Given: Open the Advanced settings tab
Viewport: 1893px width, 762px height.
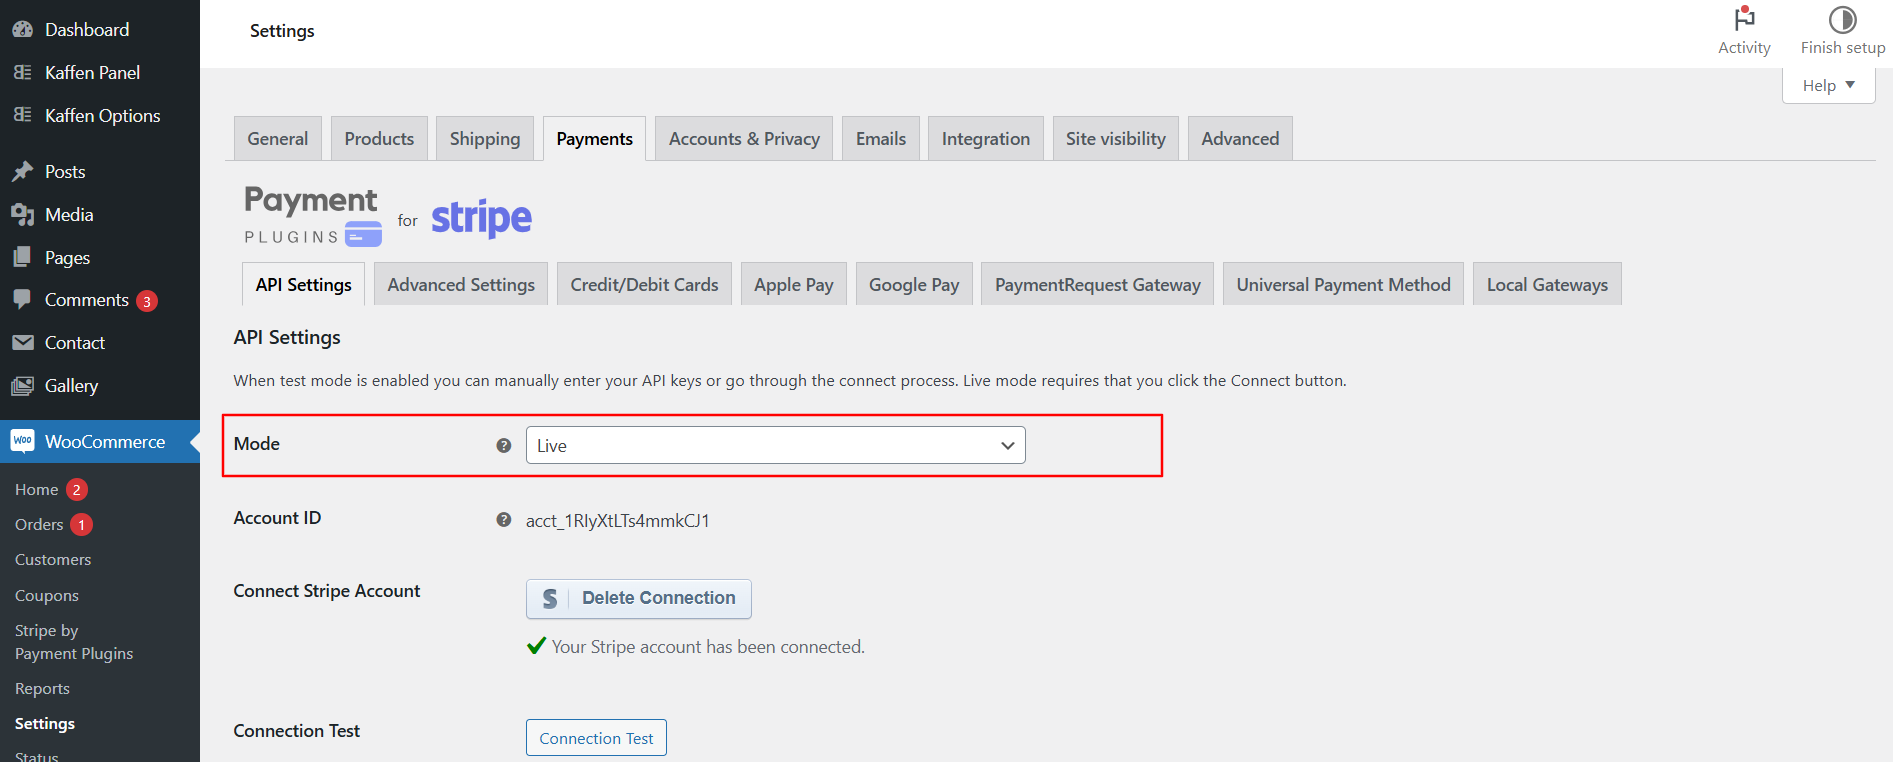Looking at the screenshot, I should point(1240,139).
